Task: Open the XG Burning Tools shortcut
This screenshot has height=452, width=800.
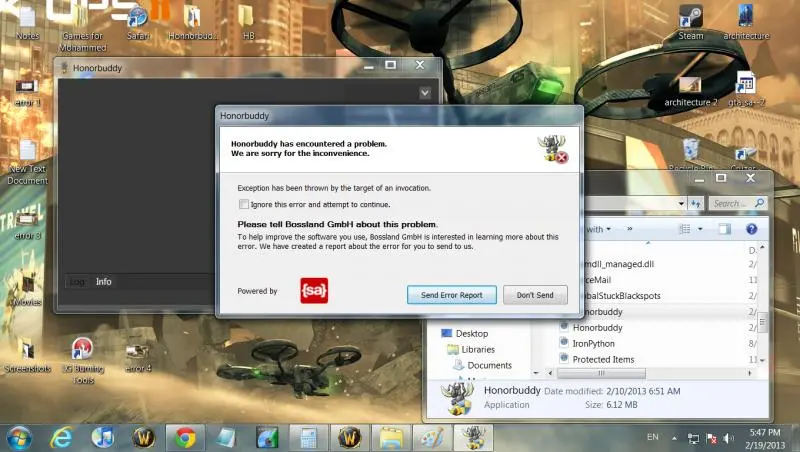Action: click(x=83, y=360)
